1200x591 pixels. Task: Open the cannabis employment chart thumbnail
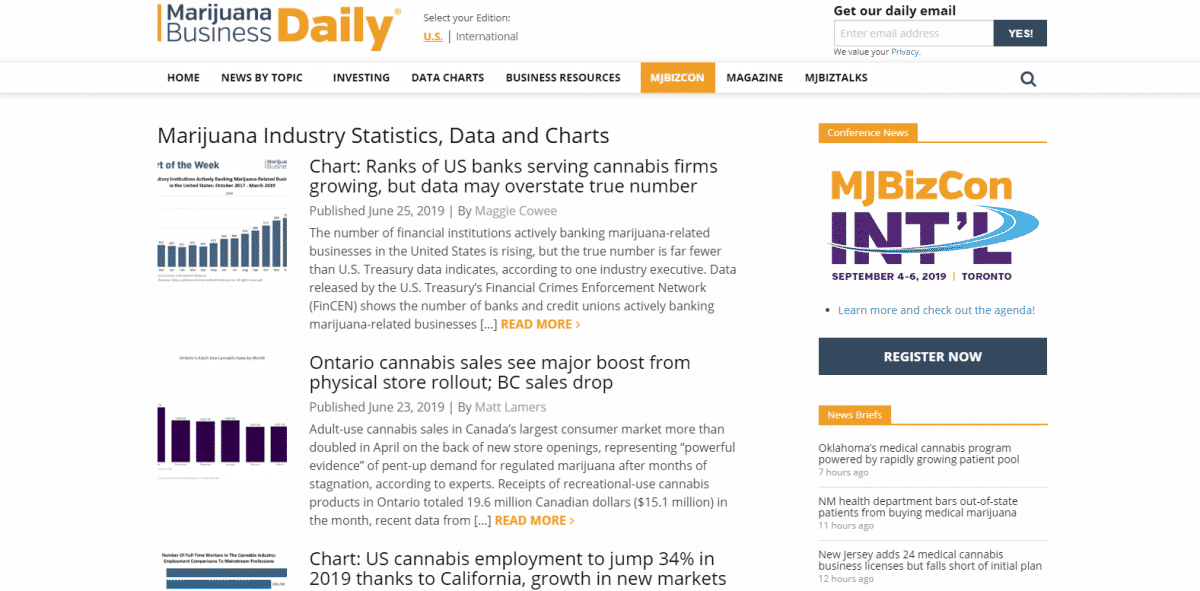222,568
